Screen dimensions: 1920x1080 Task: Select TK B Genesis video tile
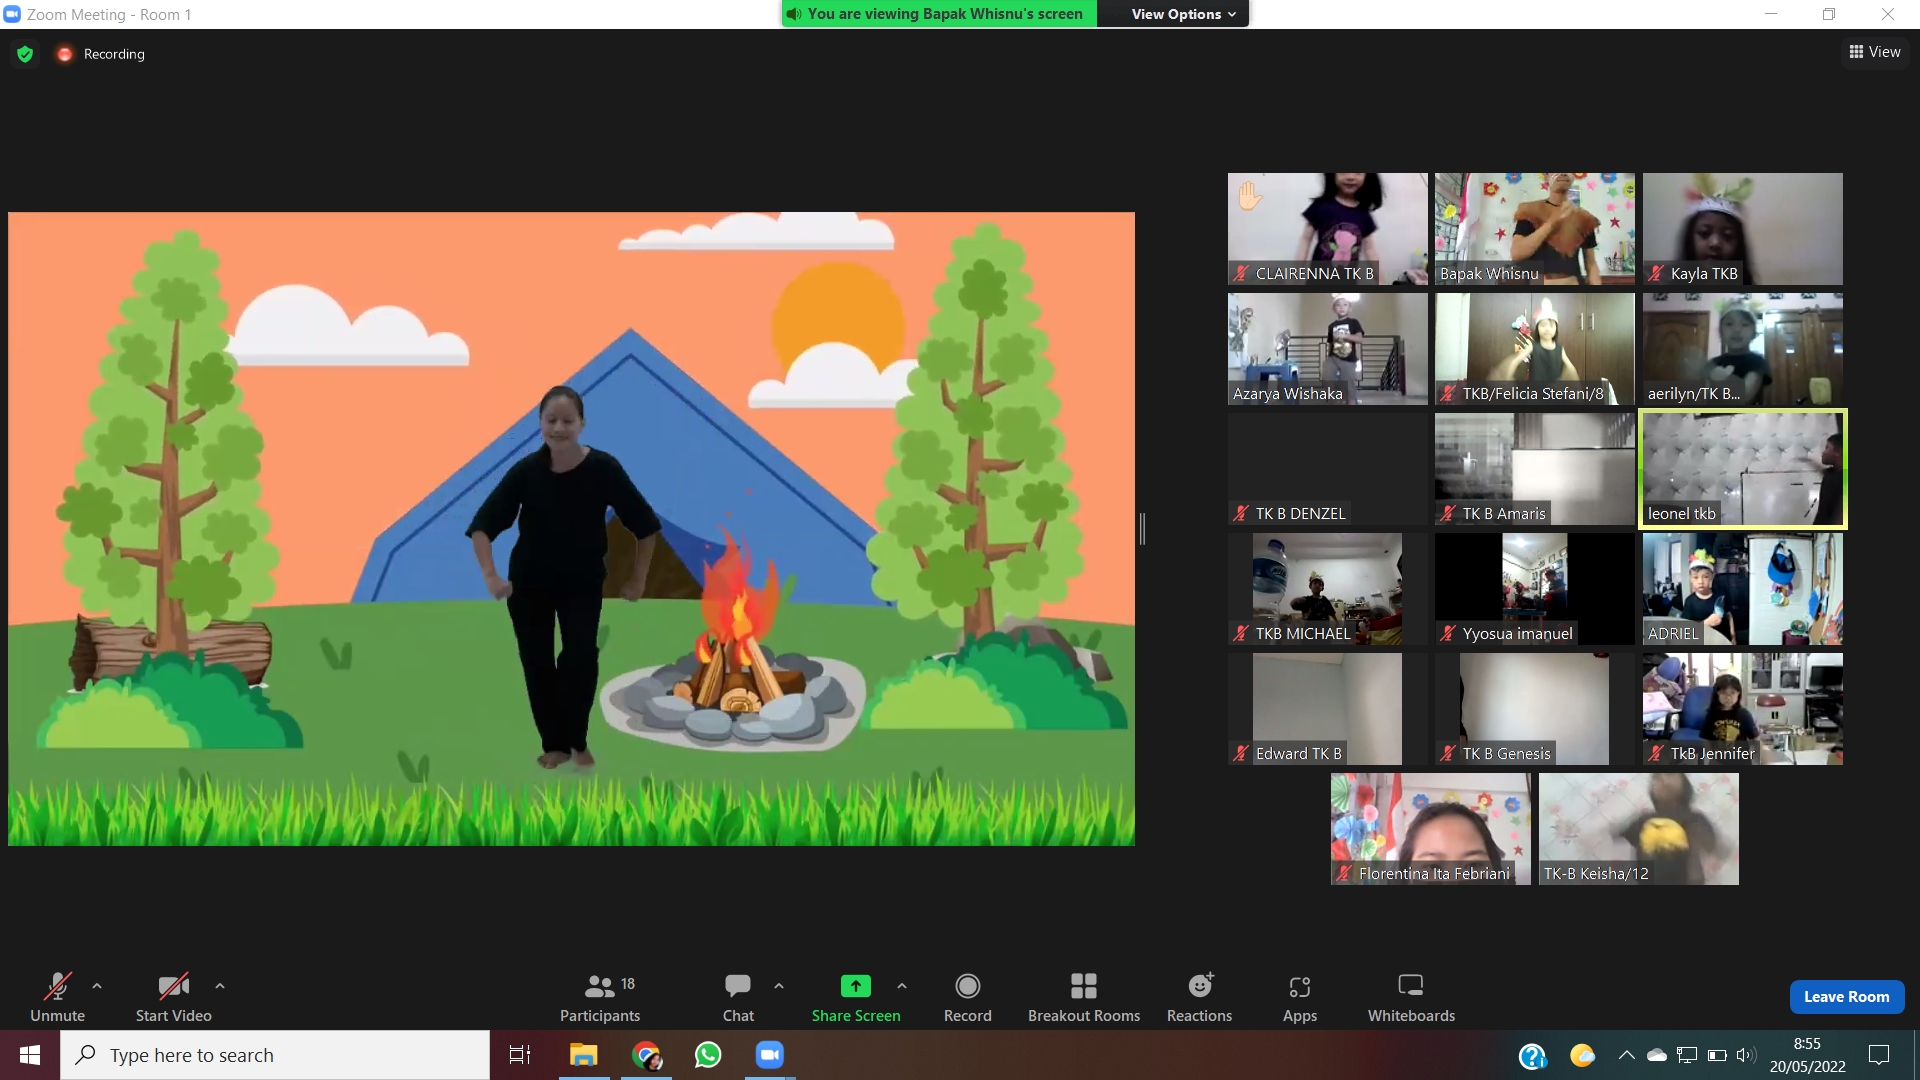[x=1534, y=709]
